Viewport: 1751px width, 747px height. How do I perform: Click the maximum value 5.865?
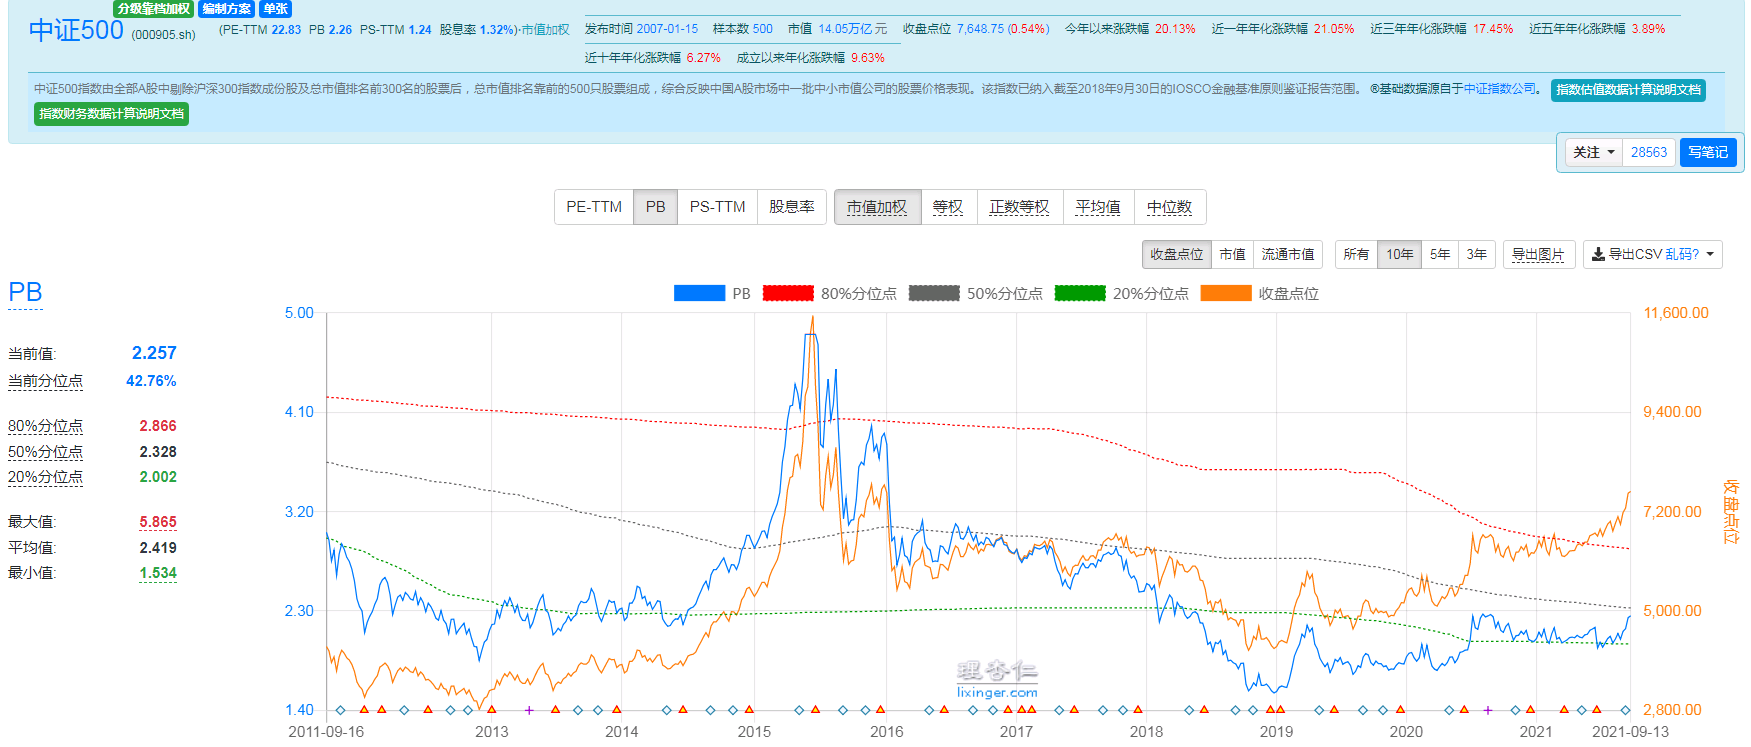pos(158,522)
